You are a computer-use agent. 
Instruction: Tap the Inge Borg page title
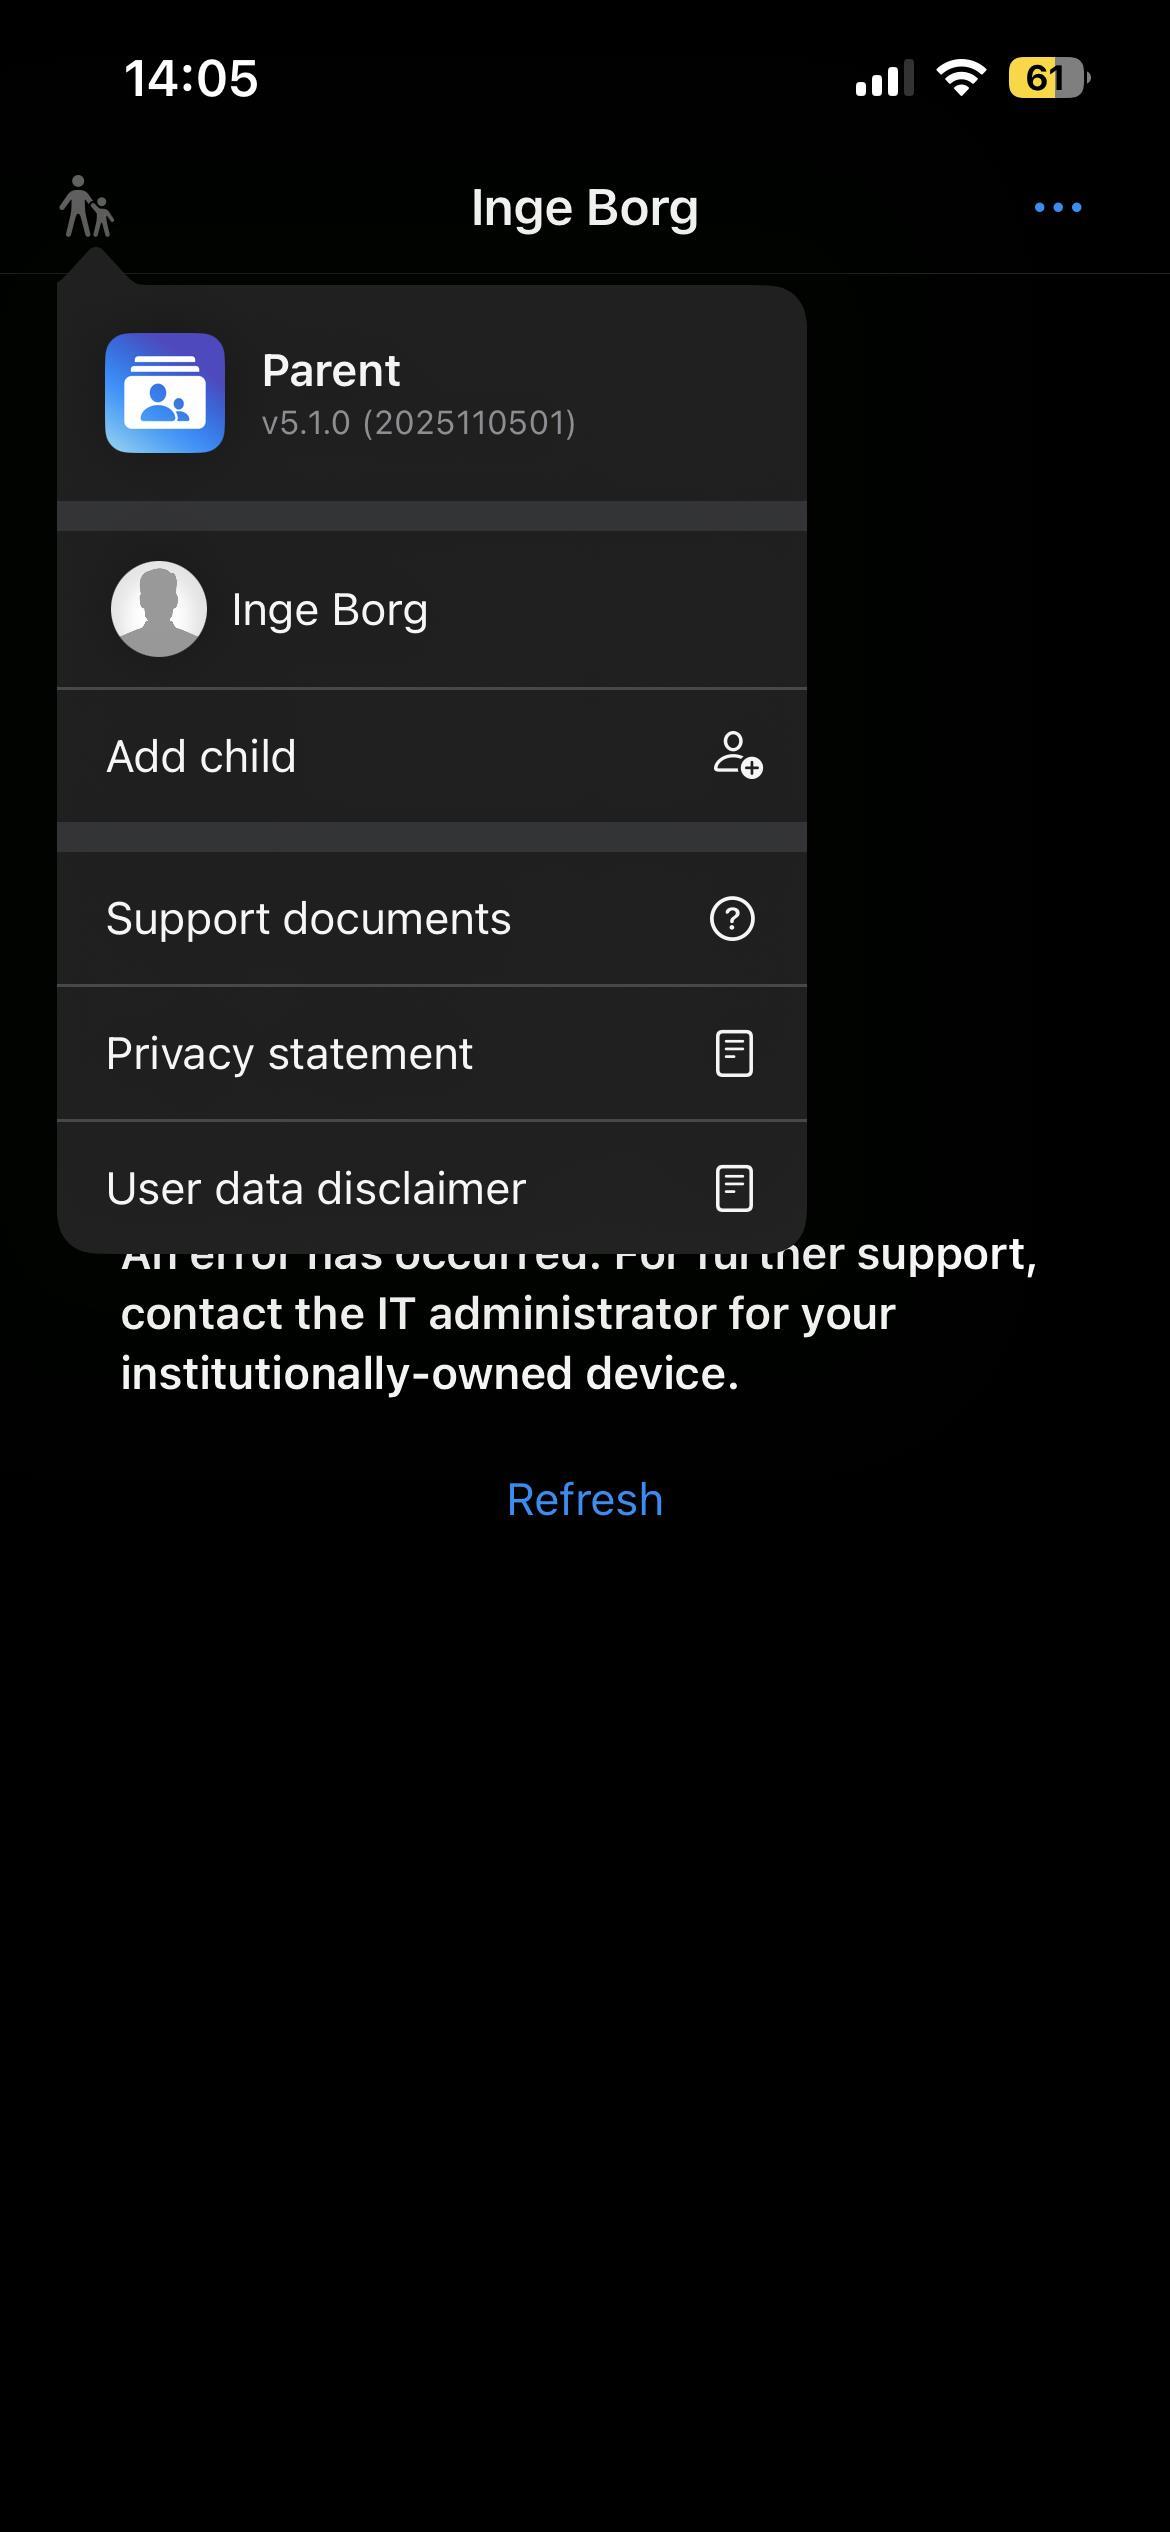pyautogui.click(x=585, y=208)
